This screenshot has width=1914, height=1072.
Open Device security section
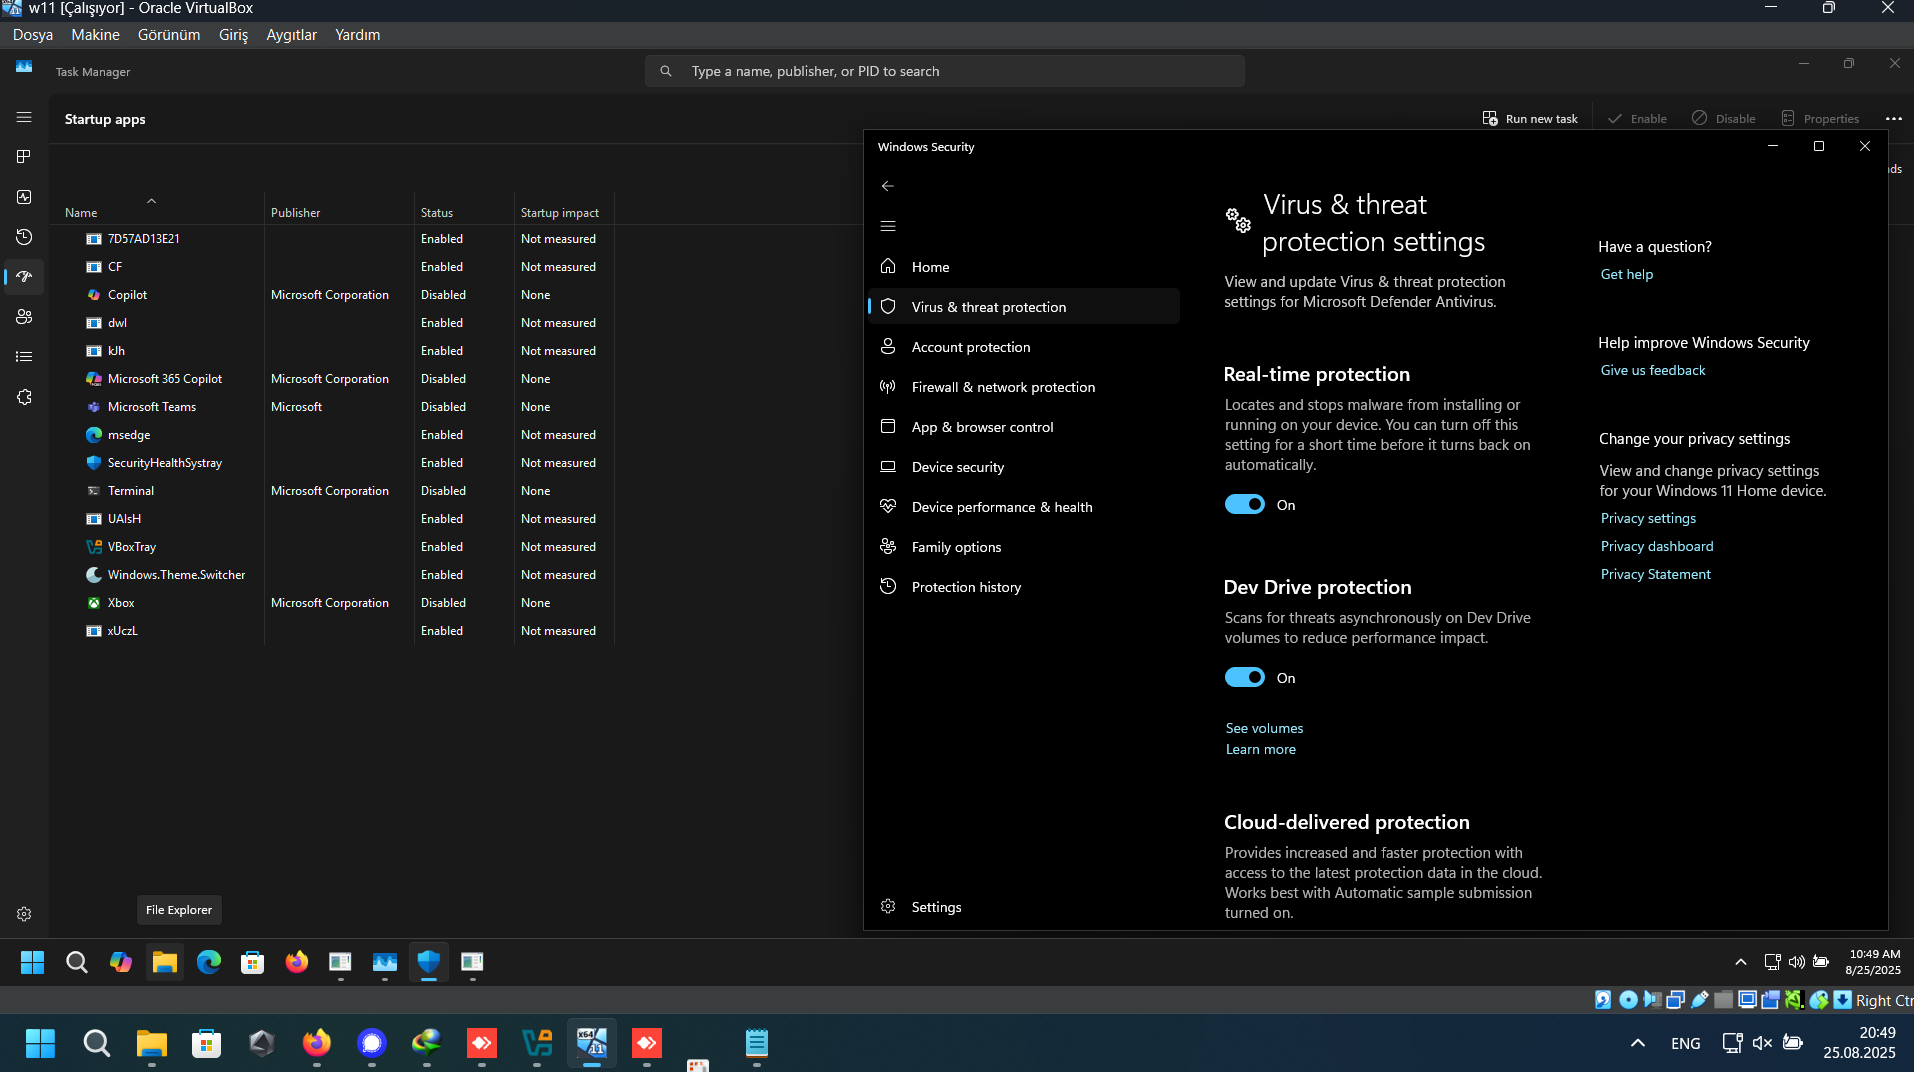[1024, 467]
